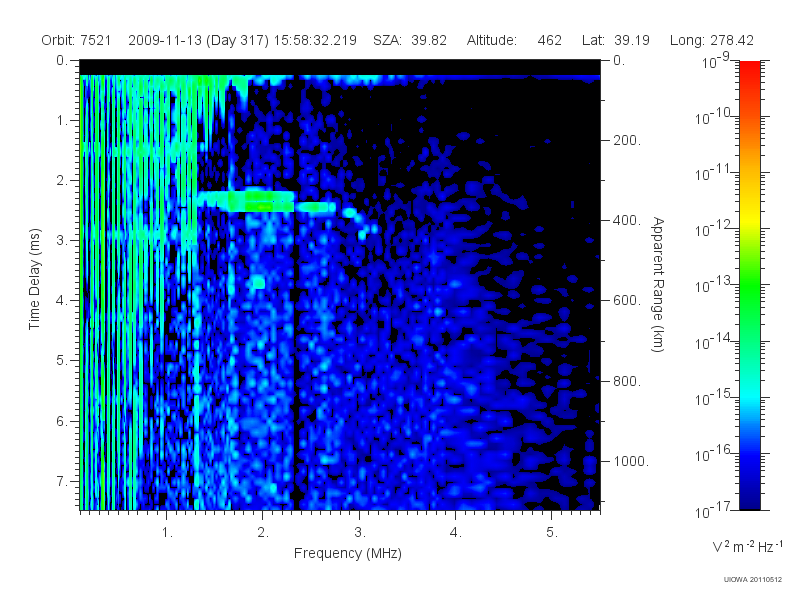Click the 'Apparent Range (km)' axis label
The width and height of the screenshot is (800, 600).
tap(658, 285)
